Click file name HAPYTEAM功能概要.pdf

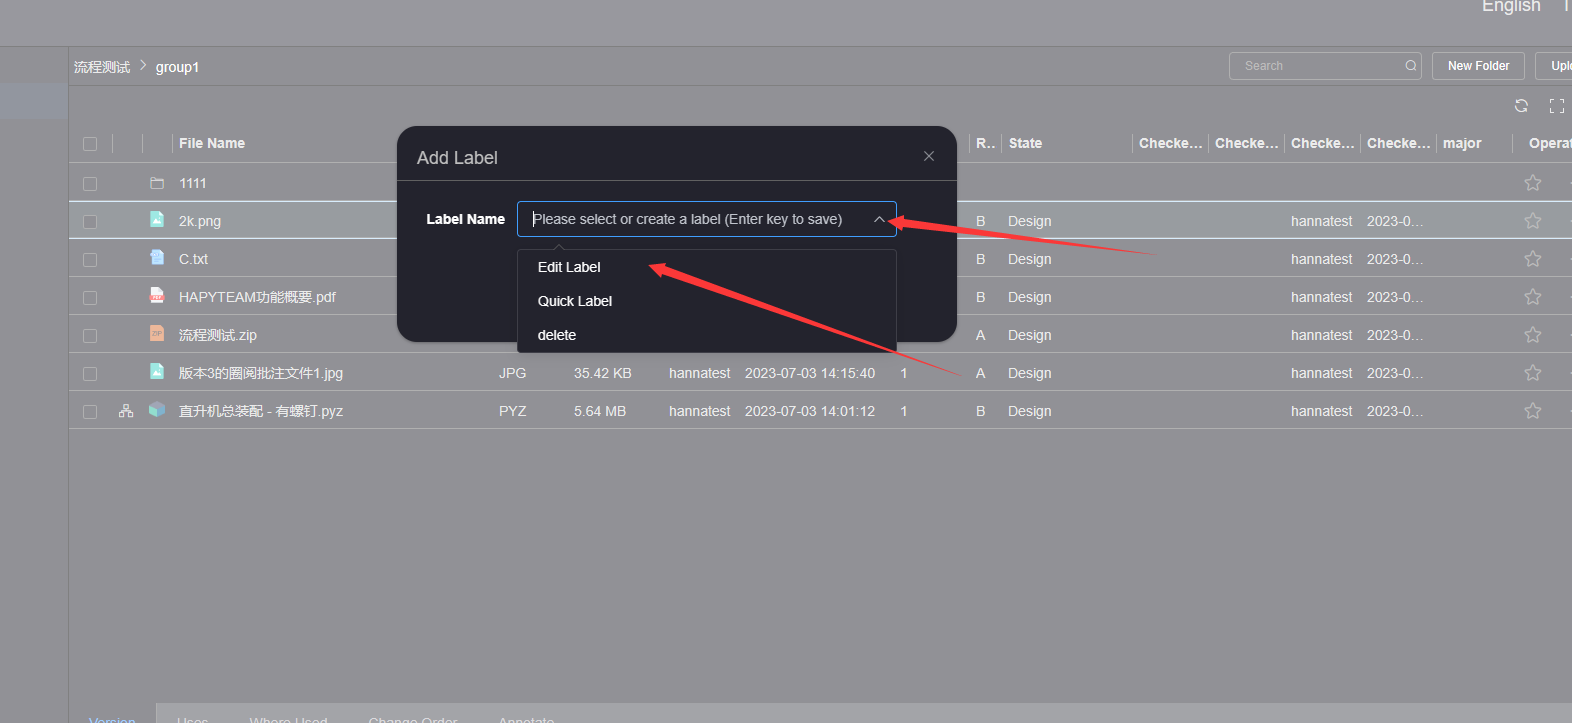[257, 297]
